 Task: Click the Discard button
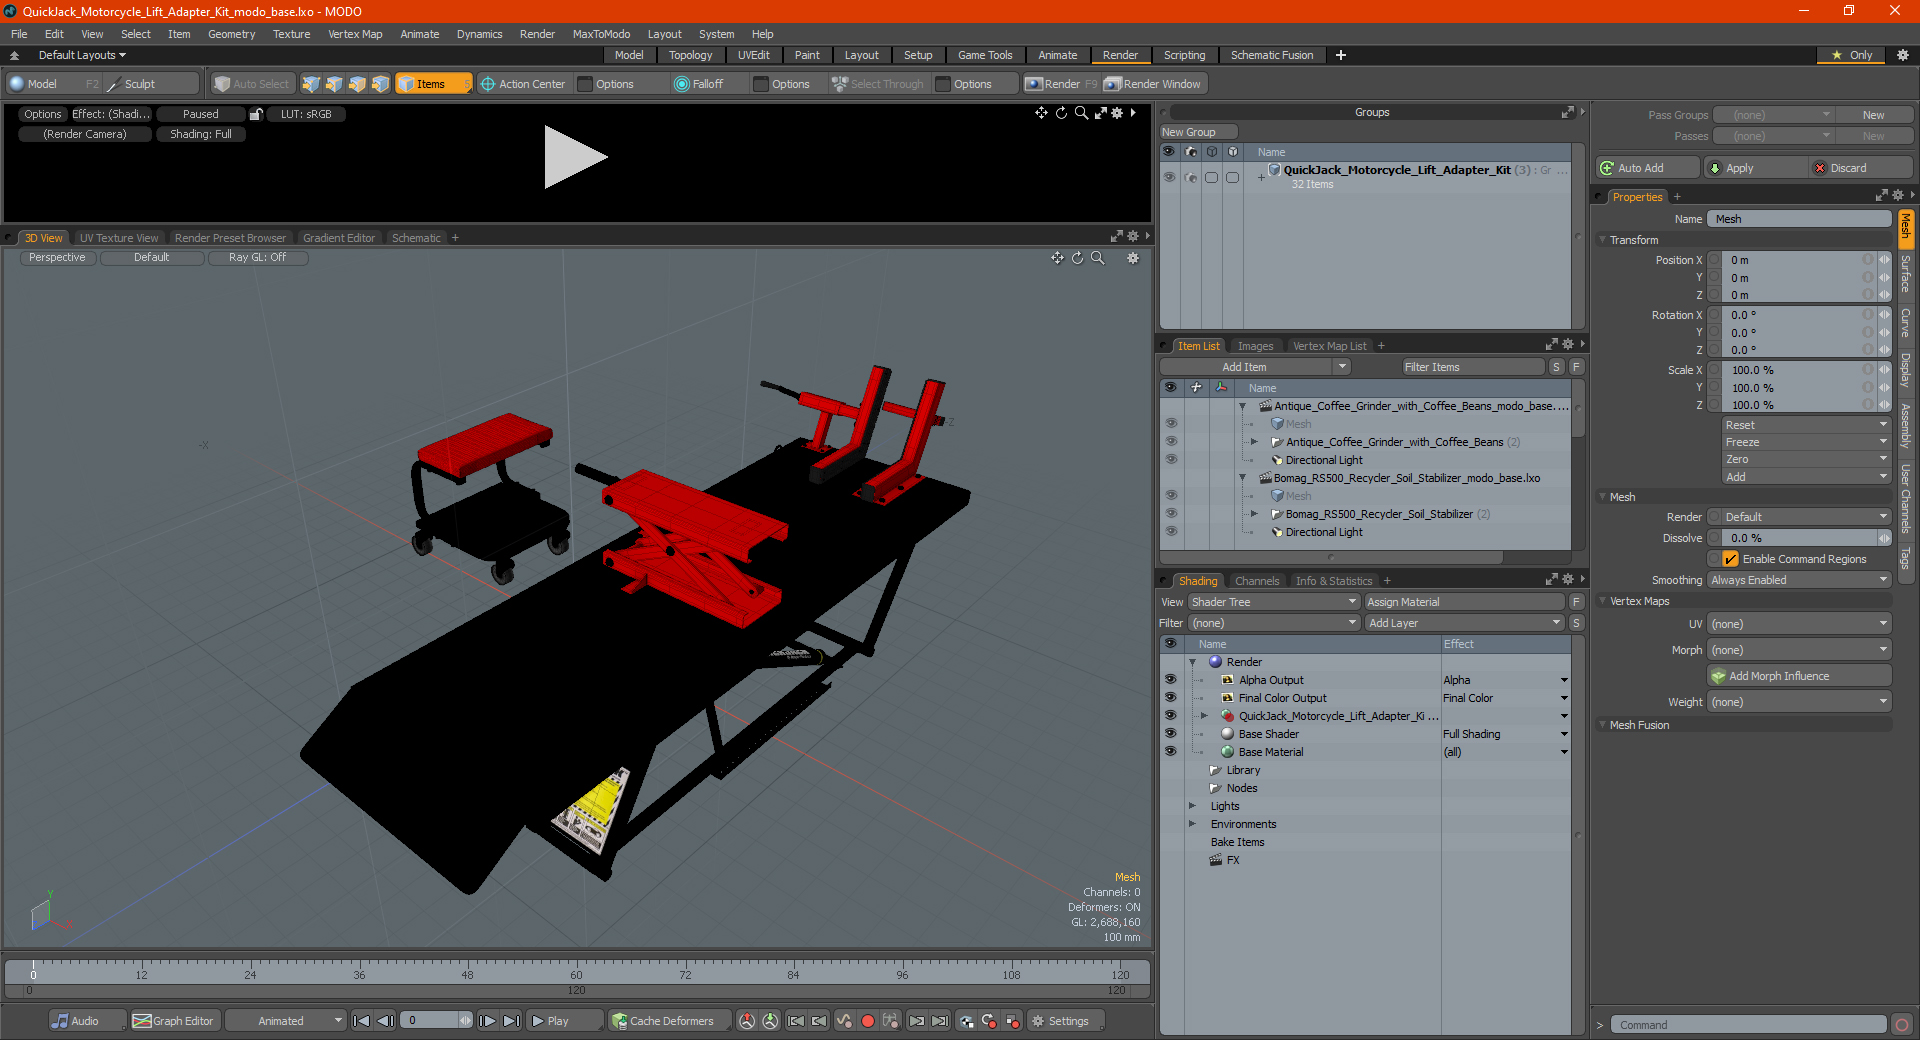[x=1861, y=168]
